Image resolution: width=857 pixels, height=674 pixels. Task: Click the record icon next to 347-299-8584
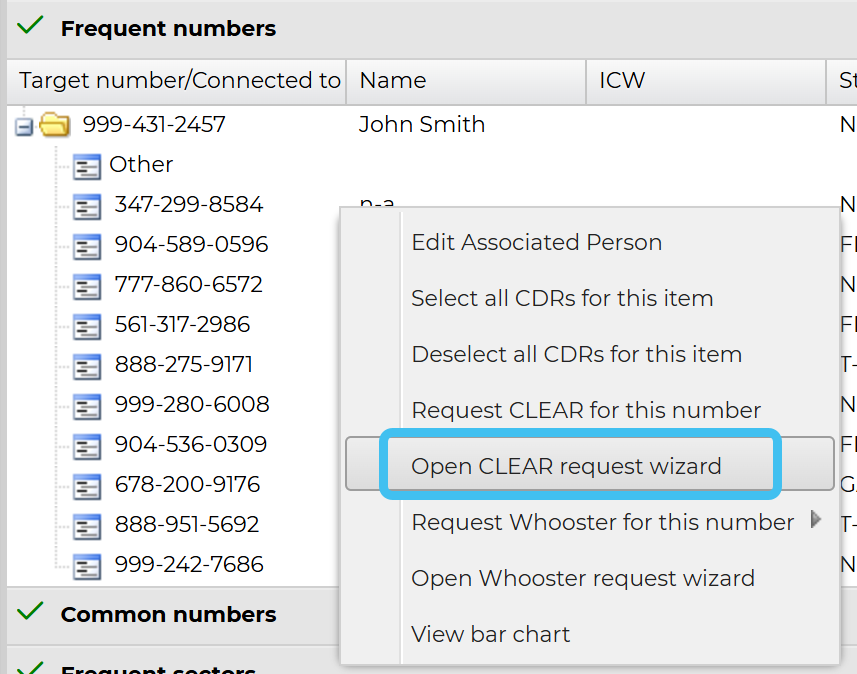88,206
